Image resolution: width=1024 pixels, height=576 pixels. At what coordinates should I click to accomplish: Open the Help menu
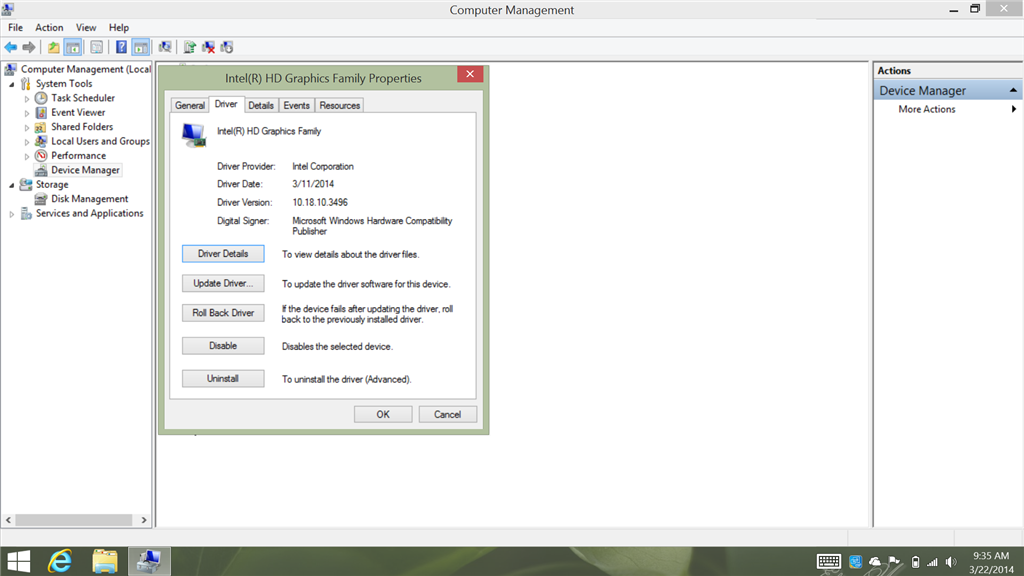(x=119, y=27)
